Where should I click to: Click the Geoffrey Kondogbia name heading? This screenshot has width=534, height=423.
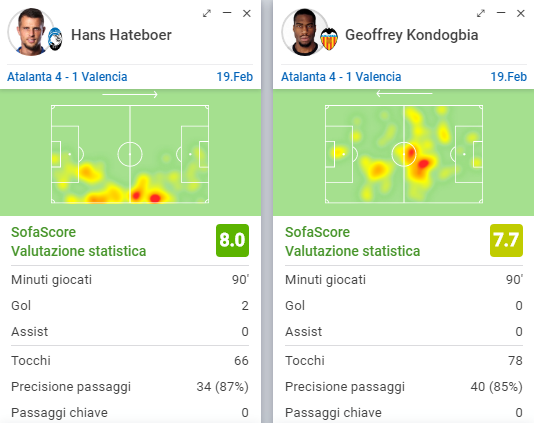coord(411,35)
